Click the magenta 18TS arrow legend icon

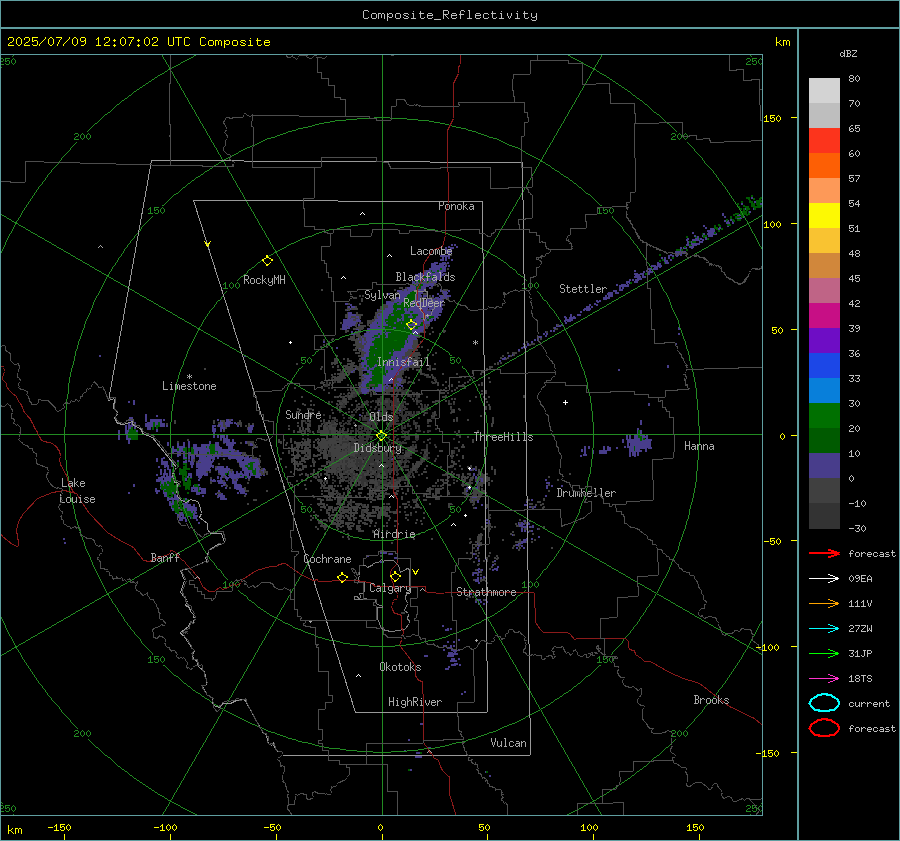[824, 679]
